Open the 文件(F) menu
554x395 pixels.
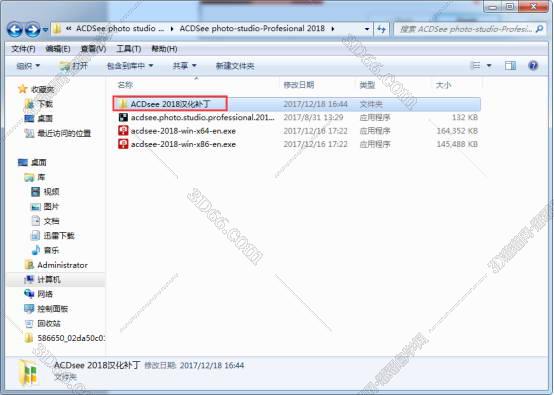coord(23,49)
